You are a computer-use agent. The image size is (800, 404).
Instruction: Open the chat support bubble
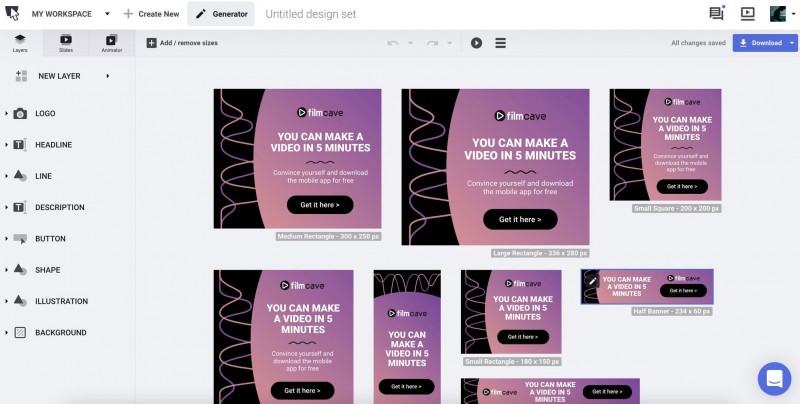[x=774, y=378]
